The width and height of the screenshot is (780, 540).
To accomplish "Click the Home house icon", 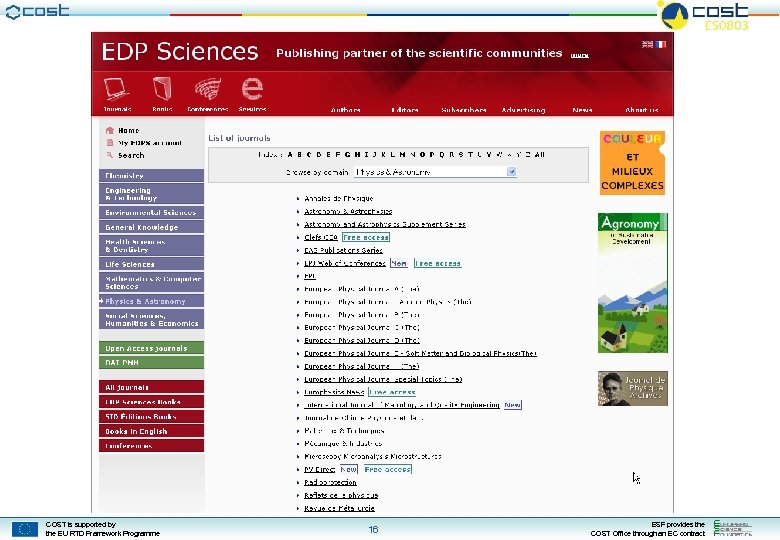I will point(109,130).
